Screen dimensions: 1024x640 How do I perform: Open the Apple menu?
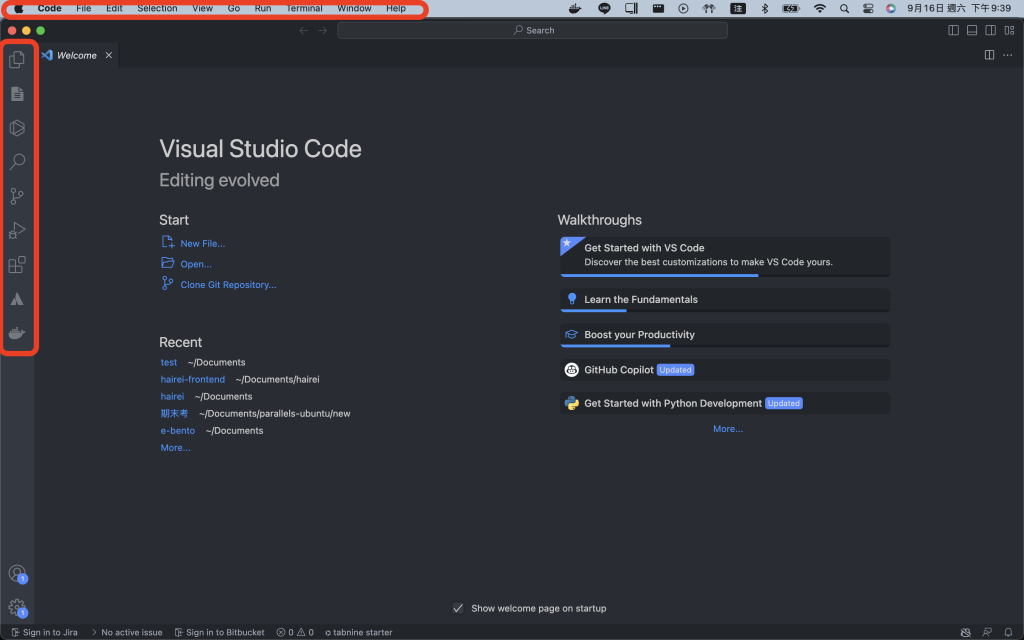19,8
